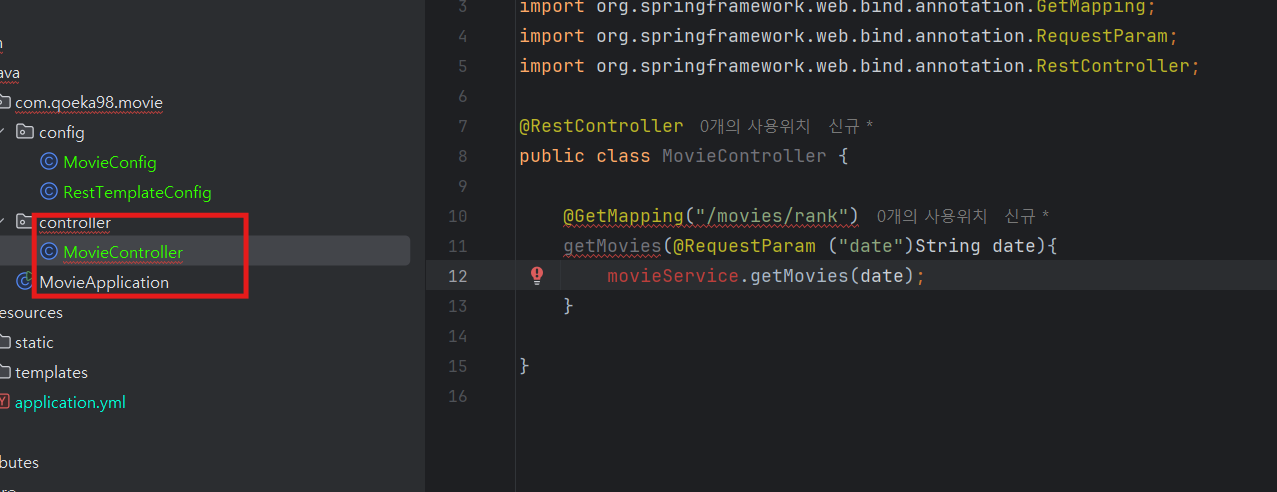Click RestController in the line 5 import

coord(1113,66)
